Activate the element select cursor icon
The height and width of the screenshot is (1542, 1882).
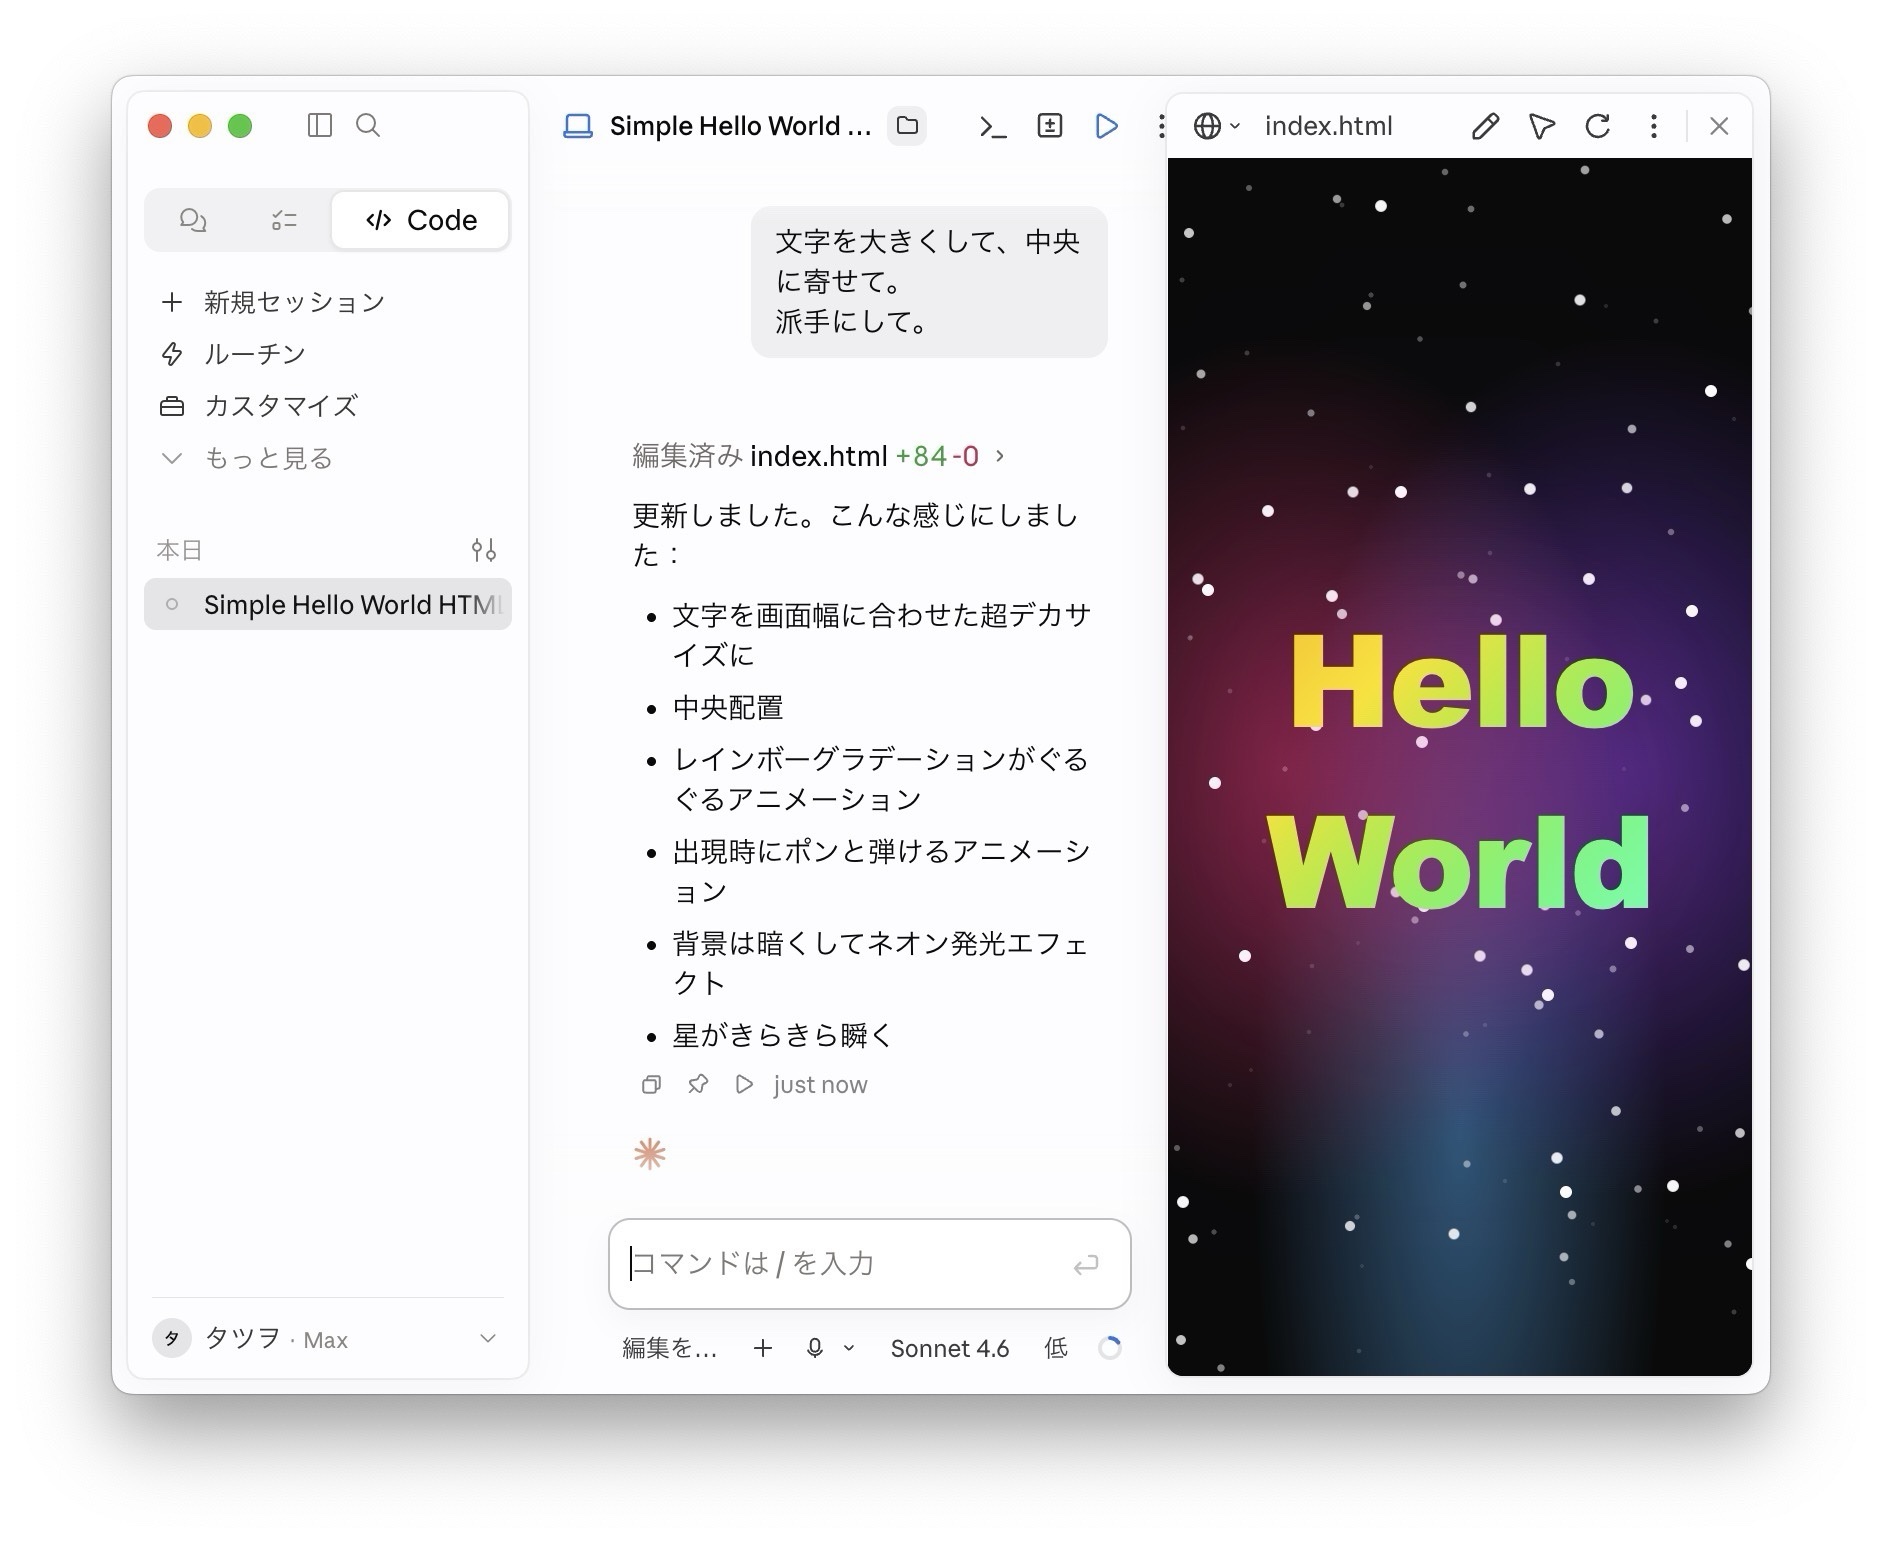[x=1541, y=126]
